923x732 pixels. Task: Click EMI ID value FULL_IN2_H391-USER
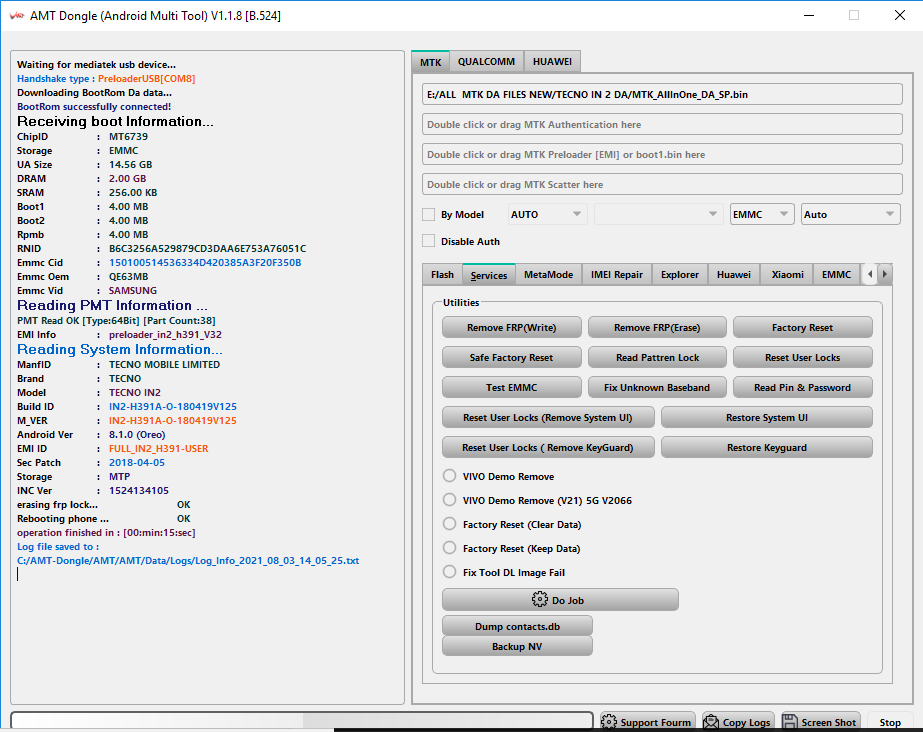pos(158,448)
